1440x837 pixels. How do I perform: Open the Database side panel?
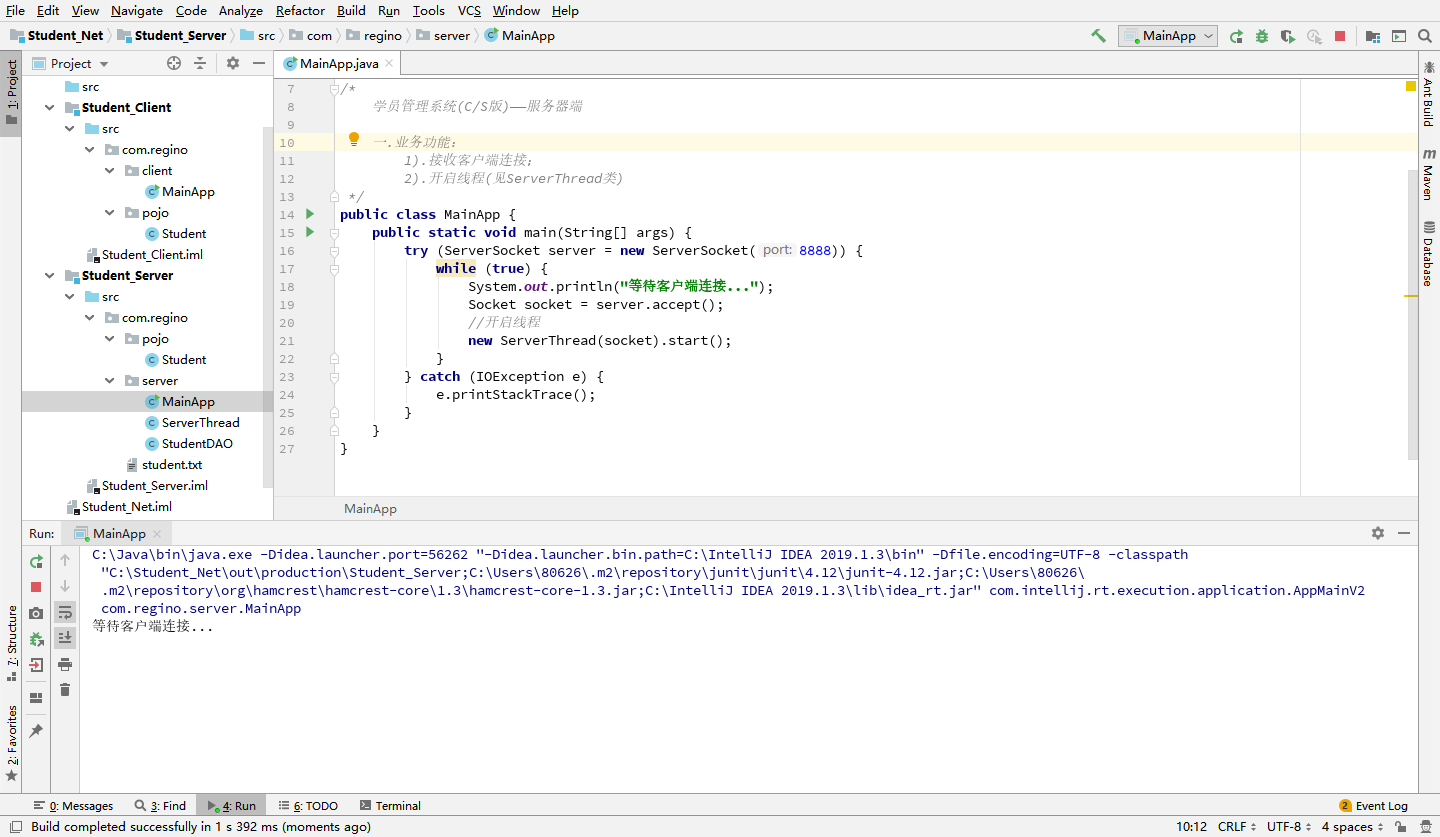(1428, 254)
